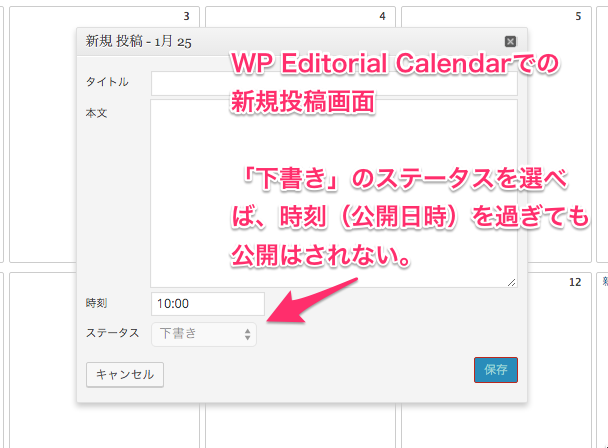Viewport: 608px width, 448px height.
Task: Close the 新規 投稿 dialog
Action: (x=510, y=42)
